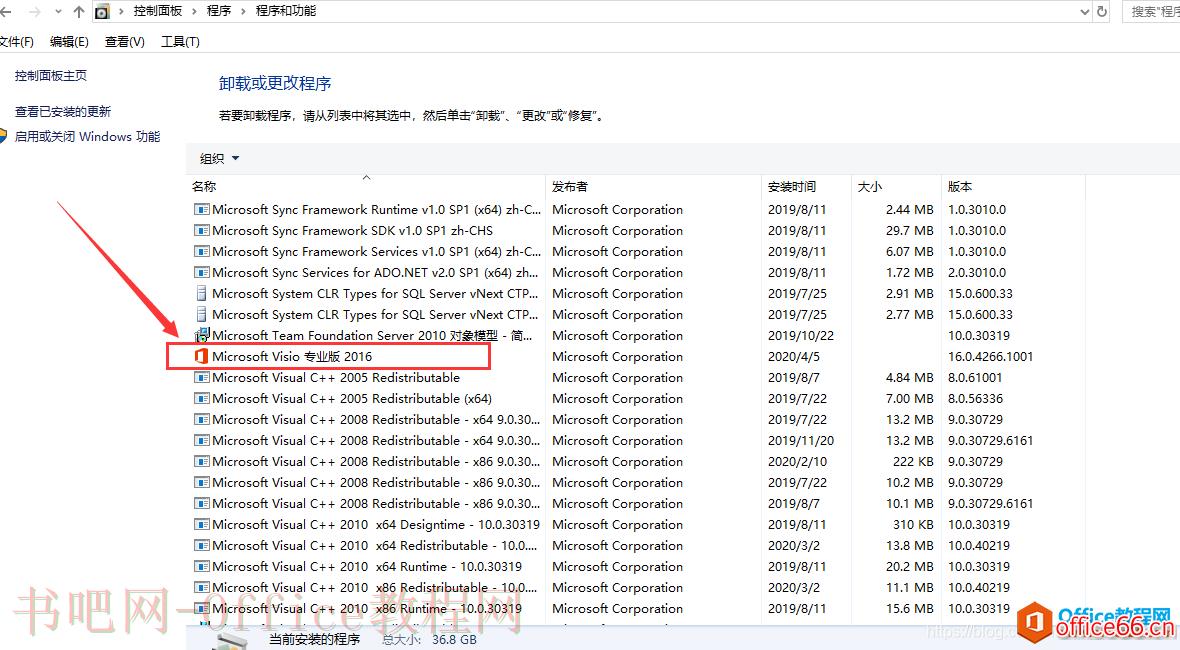
Task: Click icon of C++ 2010 x64 Redistributable
Action: 201,545
